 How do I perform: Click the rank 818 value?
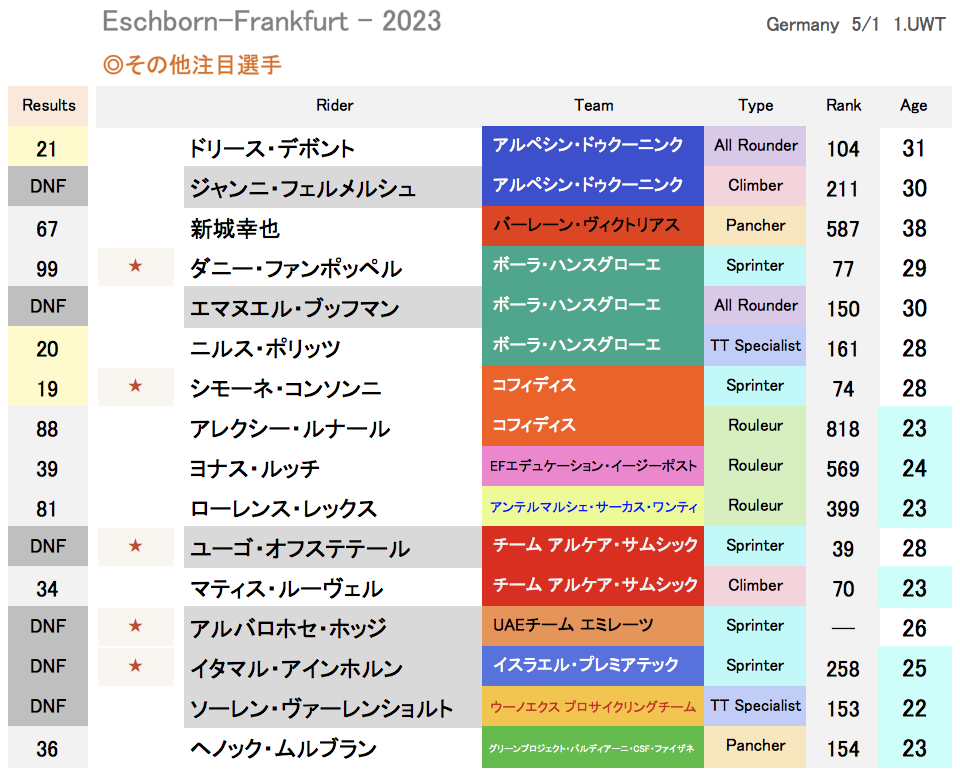pyautogui.click(x=843, y=429)
